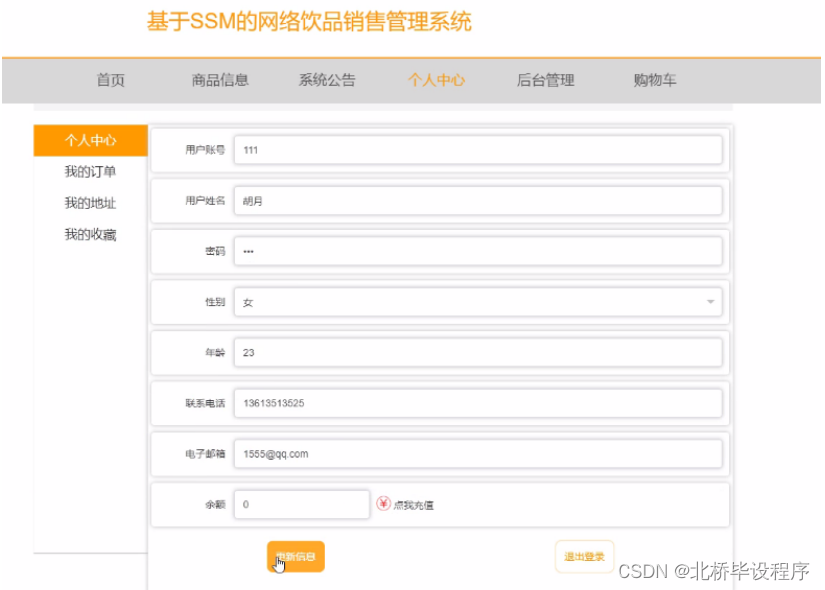Navigate to 商品信息 product information

(220, 80)
